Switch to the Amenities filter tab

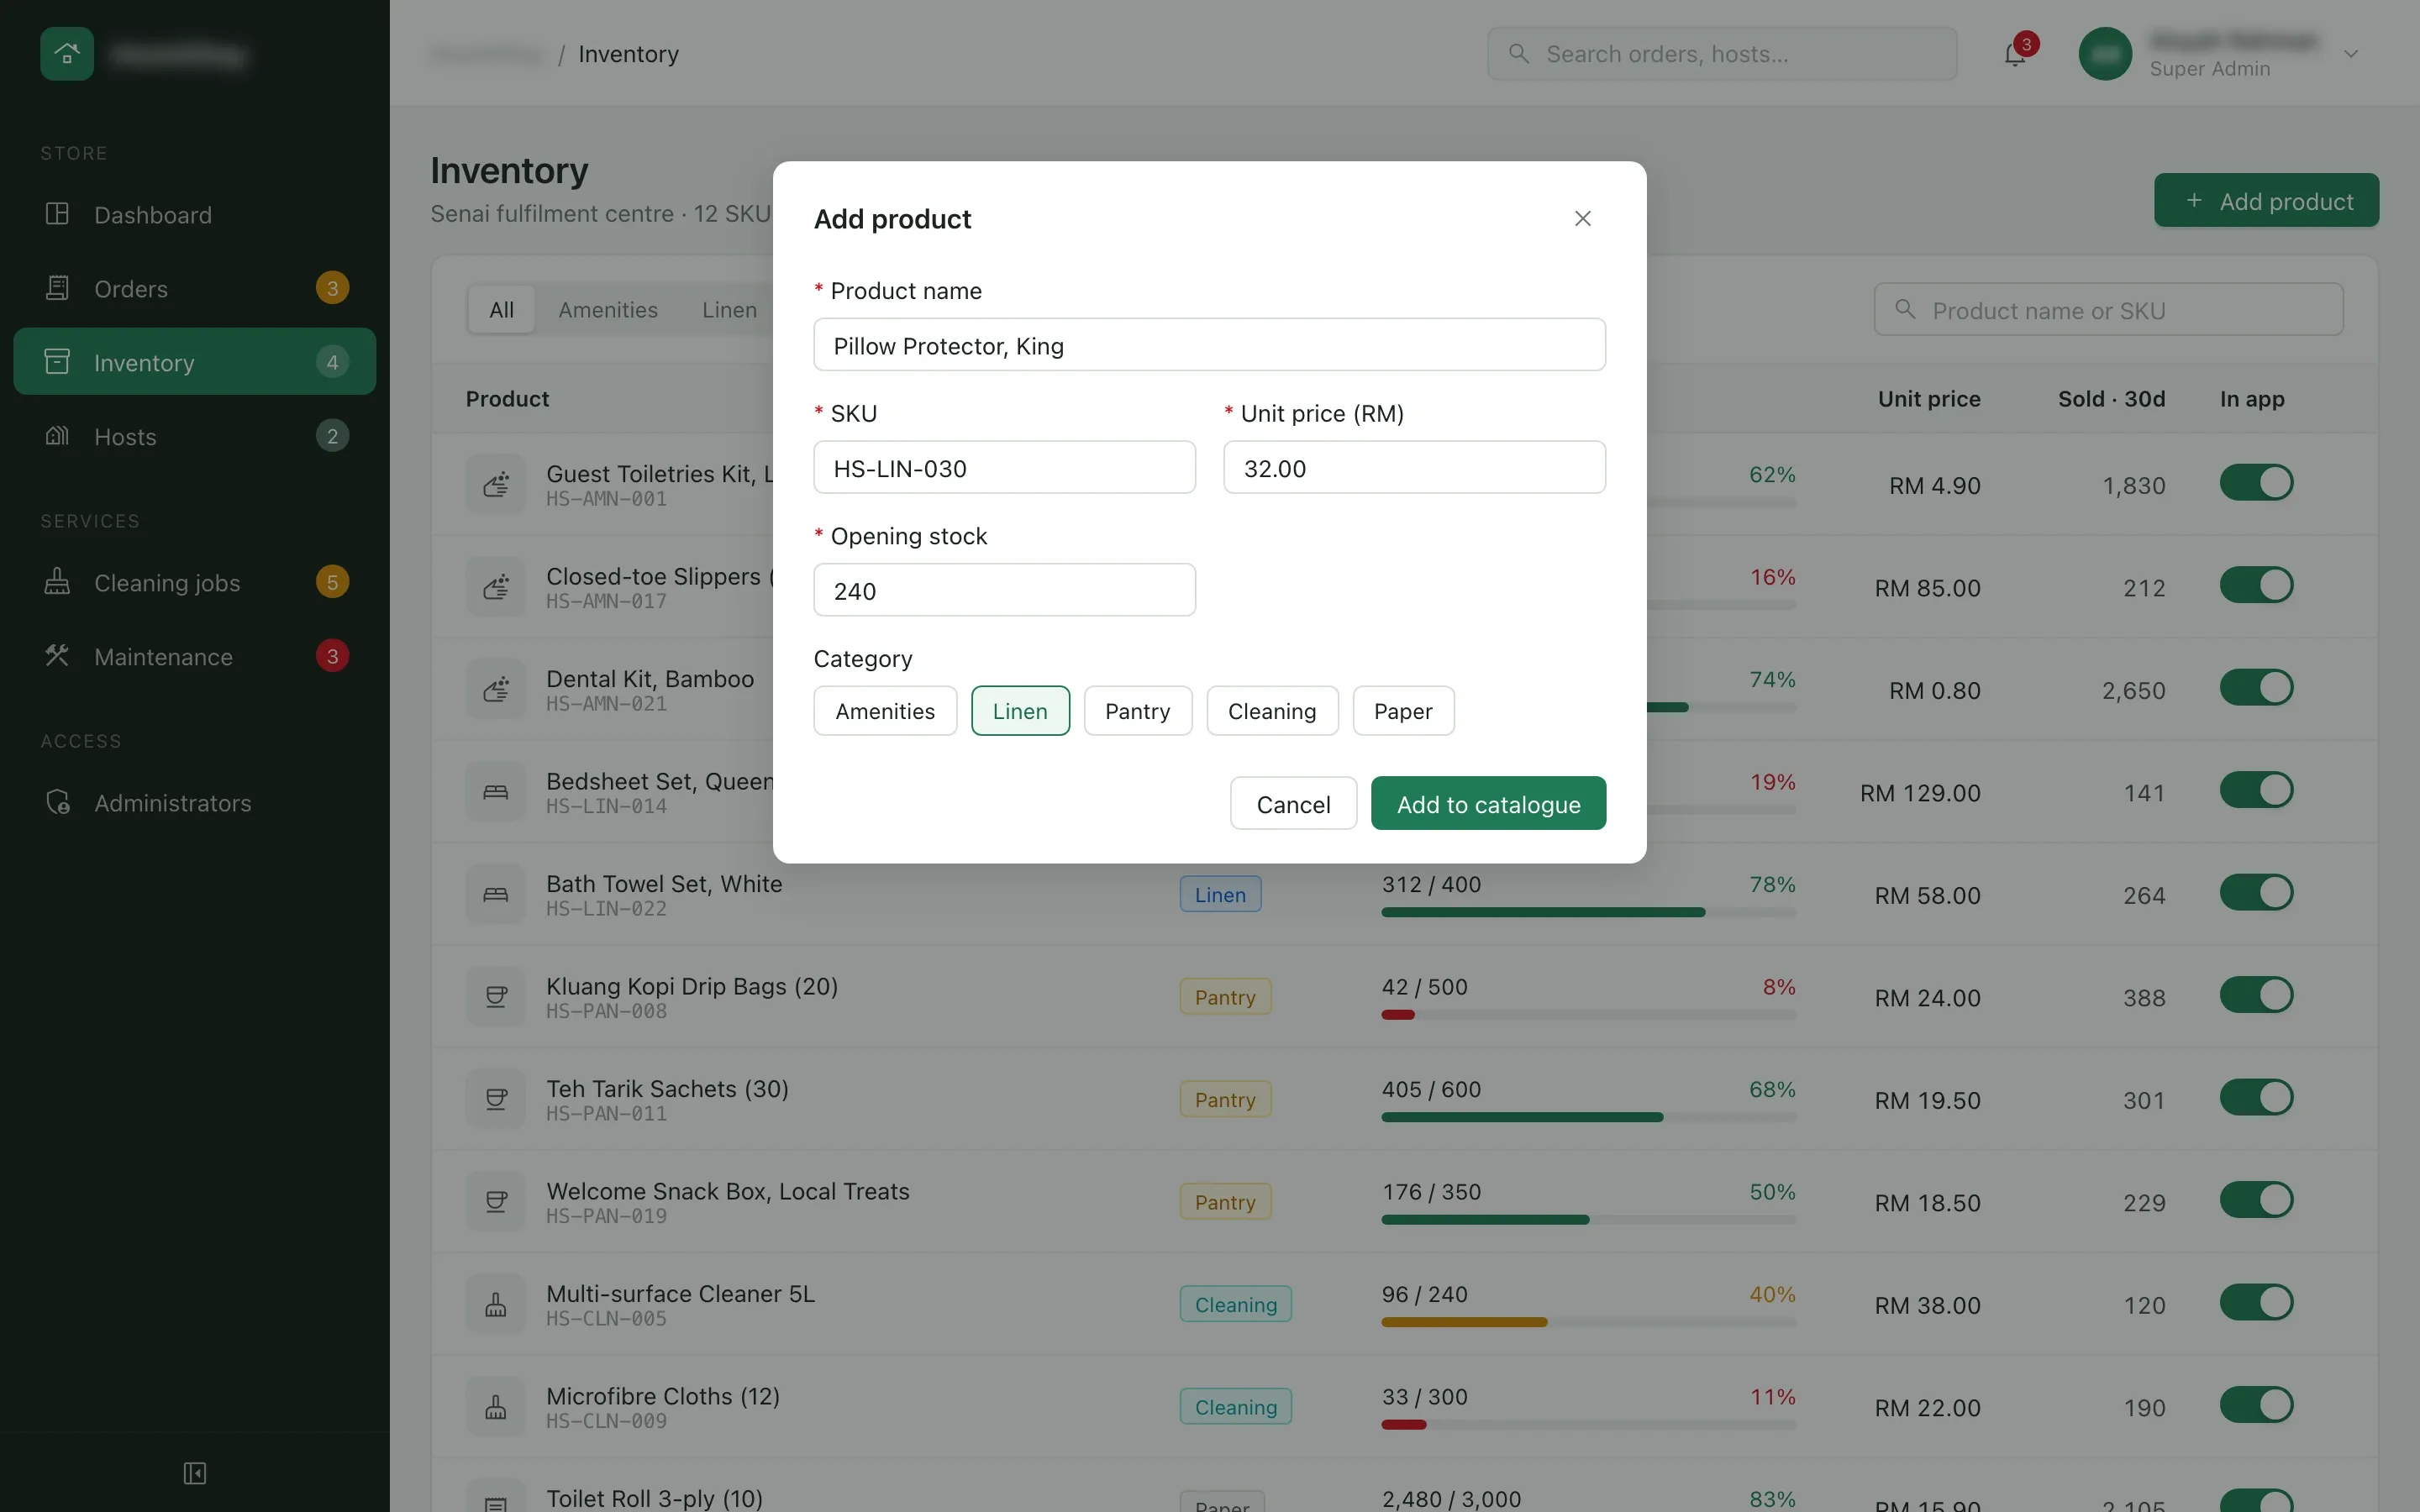pyautogui.click(x=608, y=310)
